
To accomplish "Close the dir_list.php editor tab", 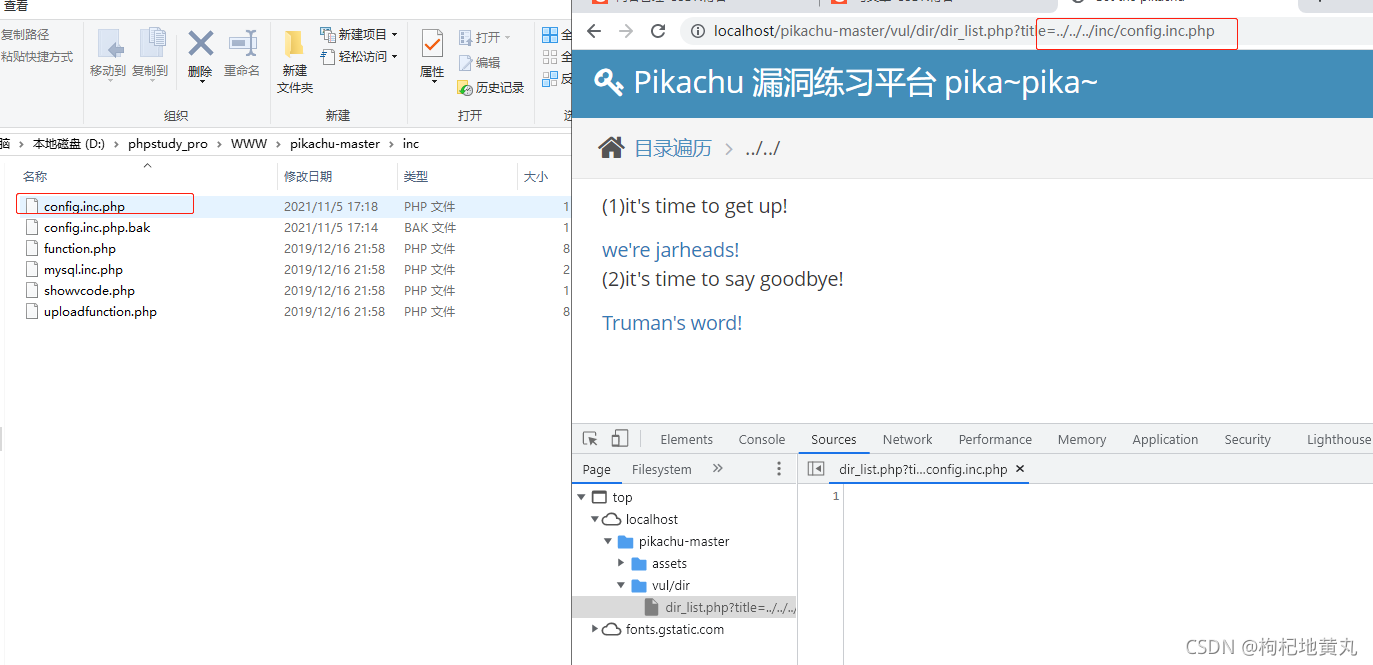I will tap(1020, 468).
